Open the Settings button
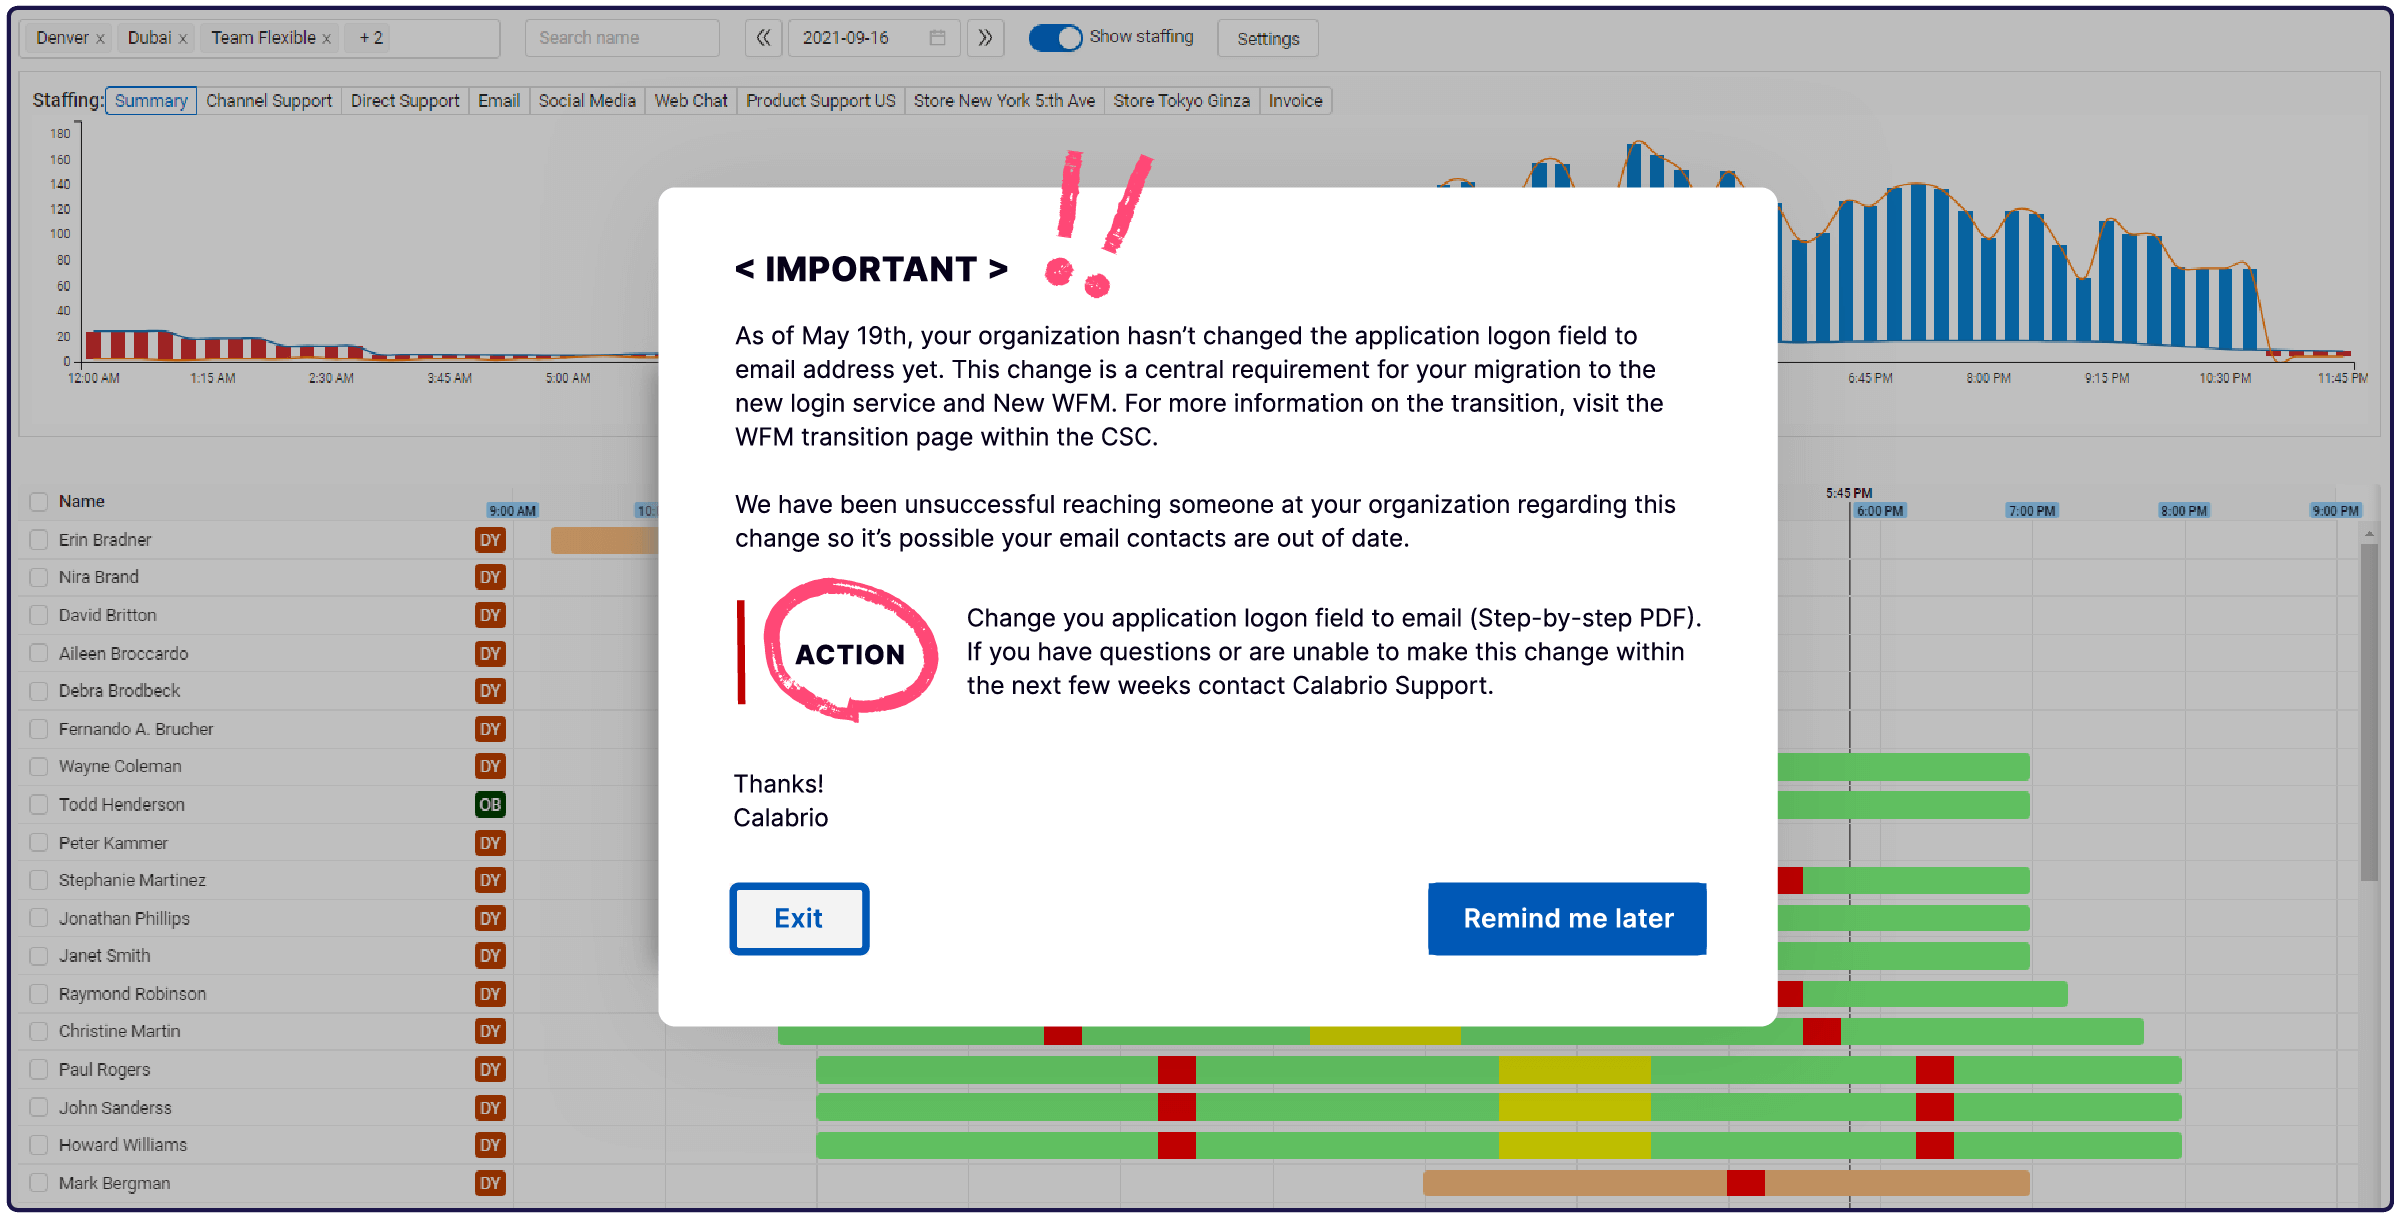The width and height of the screenshot is (2400, 1220). (x=1268, y=38)
